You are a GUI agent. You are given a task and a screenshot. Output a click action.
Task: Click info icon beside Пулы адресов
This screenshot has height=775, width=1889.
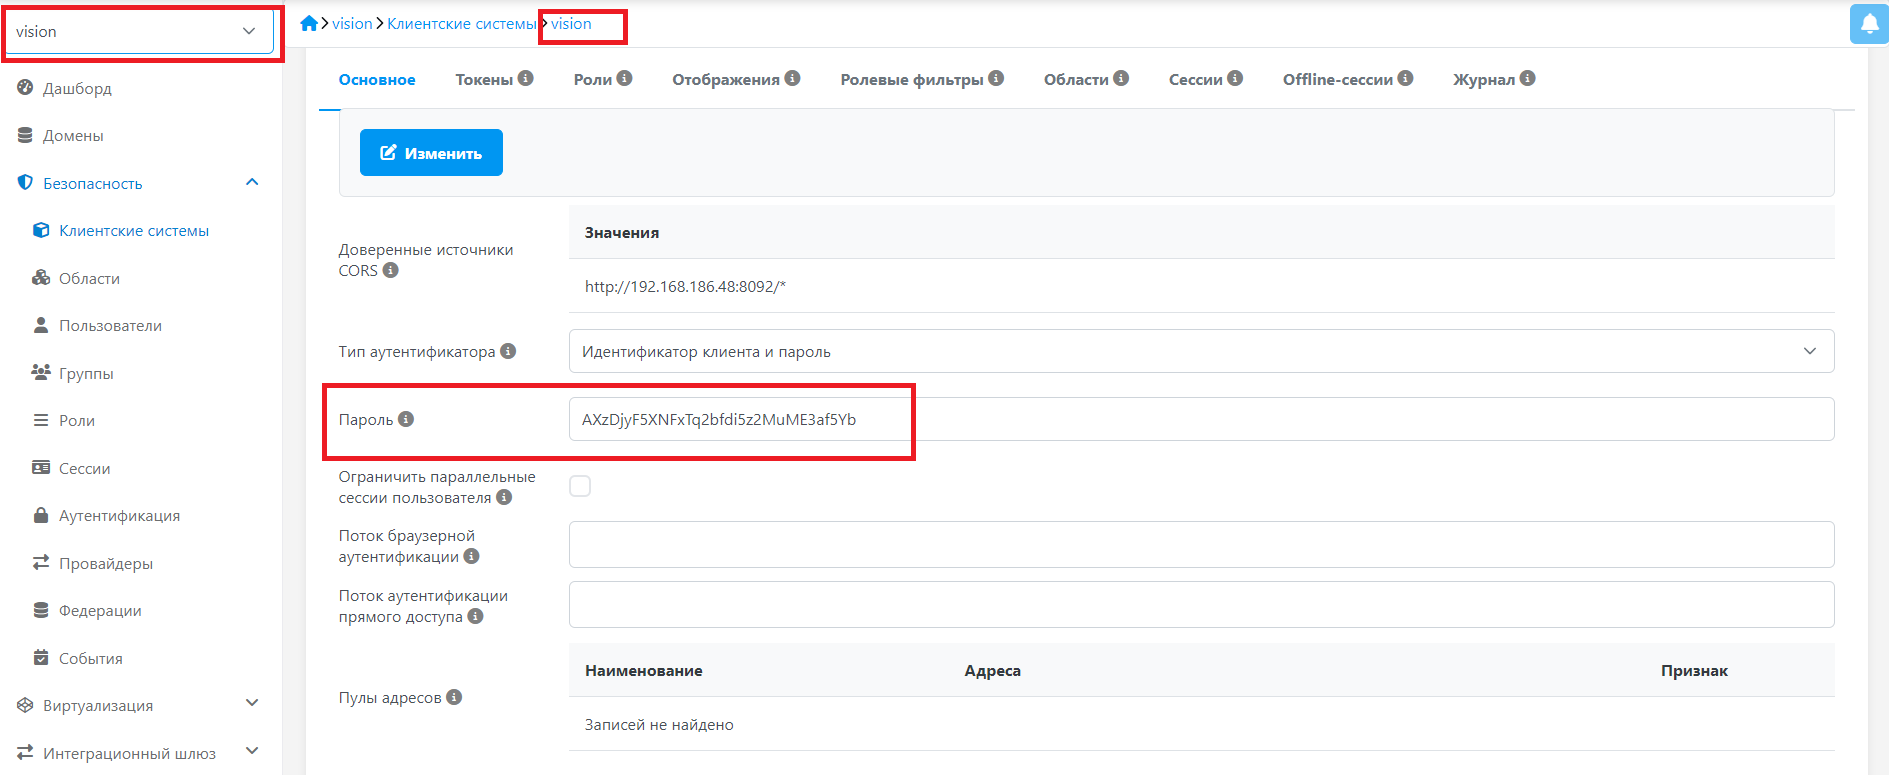coord(454,697)
